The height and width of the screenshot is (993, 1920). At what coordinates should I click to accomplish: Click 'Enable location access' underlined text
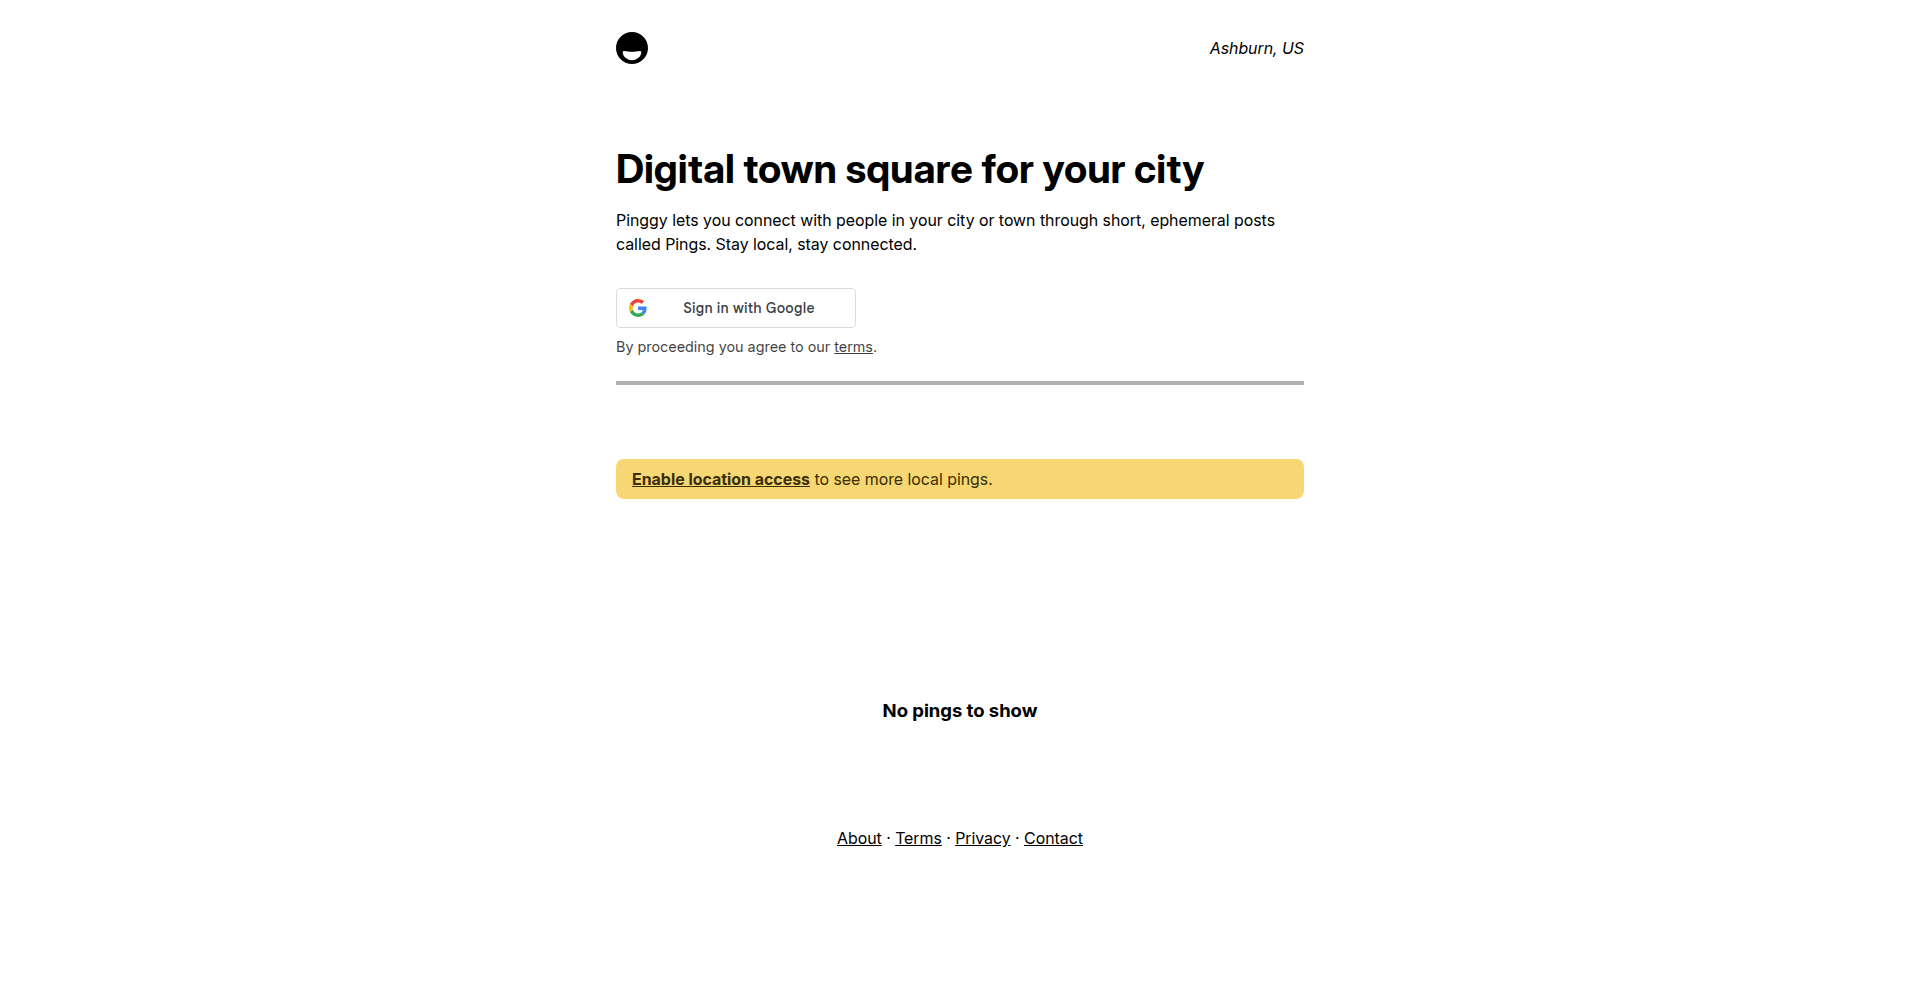point(719,479)
